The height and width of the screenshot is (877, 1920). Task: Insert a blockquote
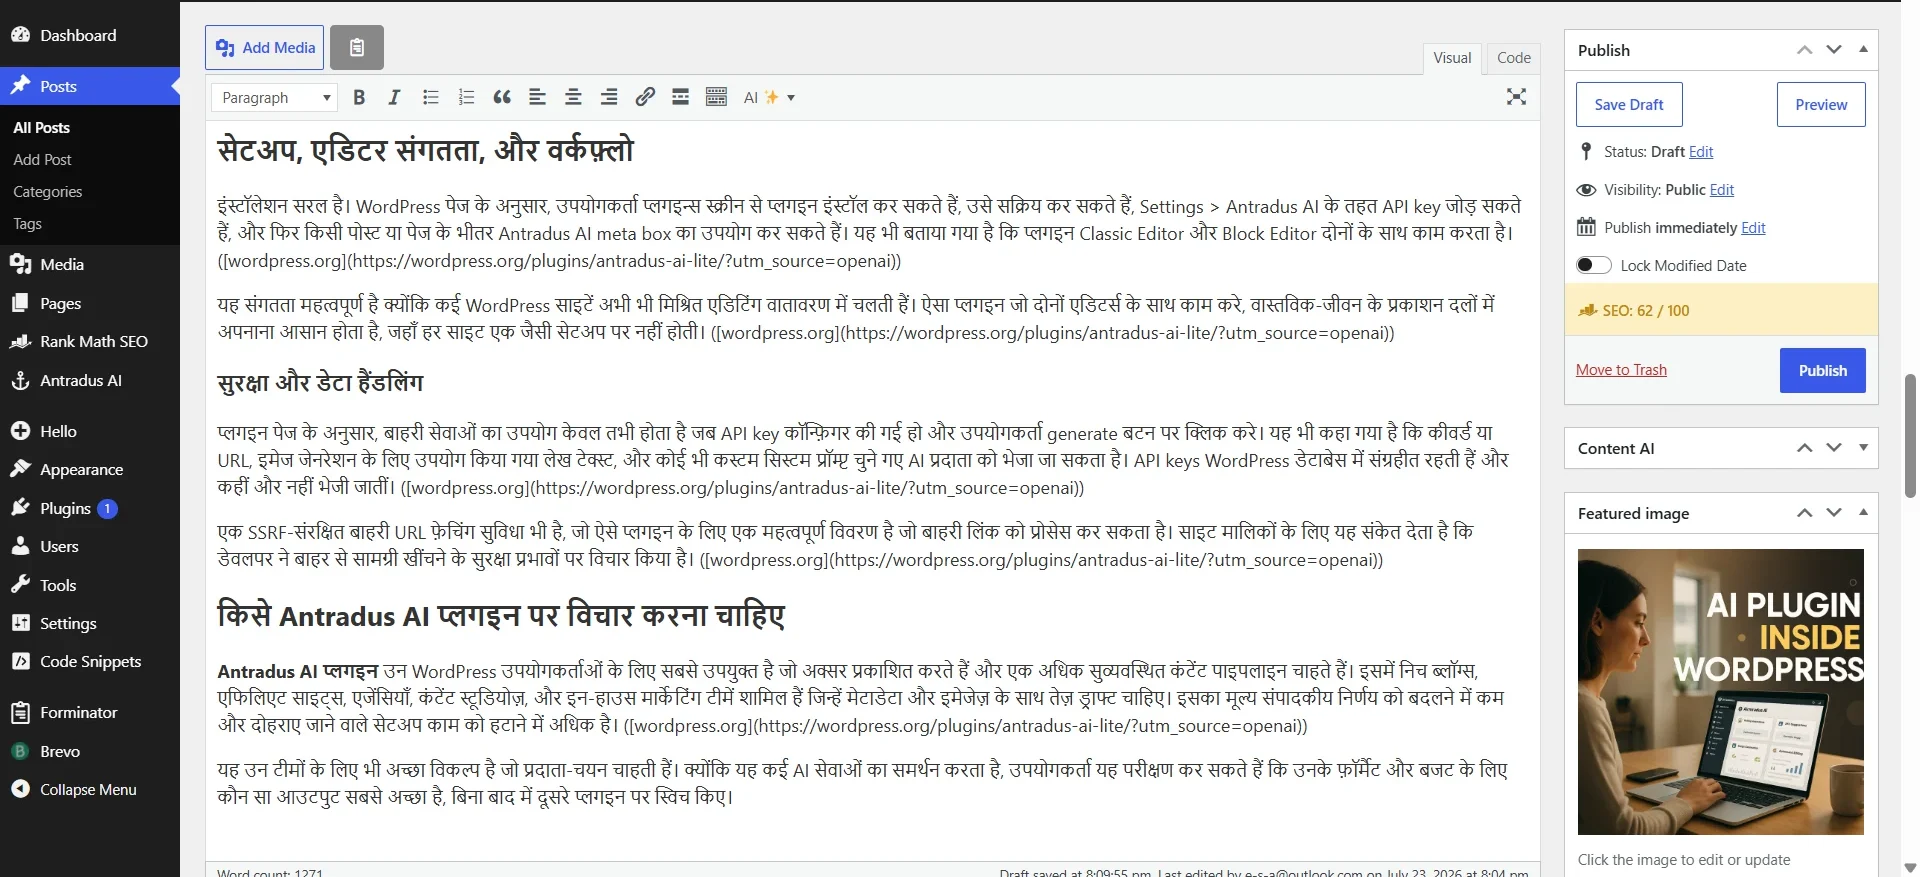502,97
